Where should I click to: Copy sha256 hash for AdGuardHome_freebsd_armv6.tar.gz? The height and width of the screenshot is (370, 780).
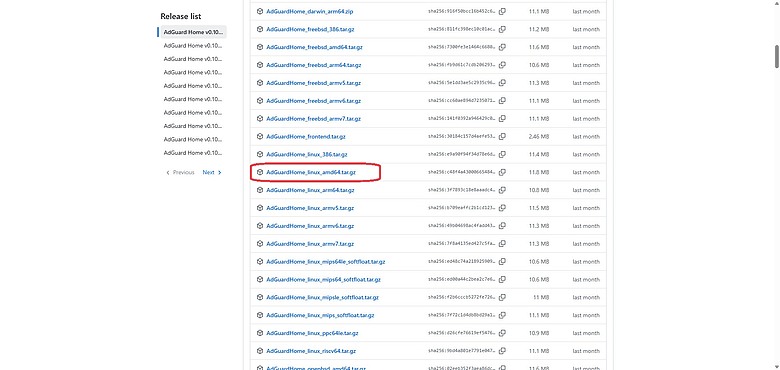click(x=502, y=101)
